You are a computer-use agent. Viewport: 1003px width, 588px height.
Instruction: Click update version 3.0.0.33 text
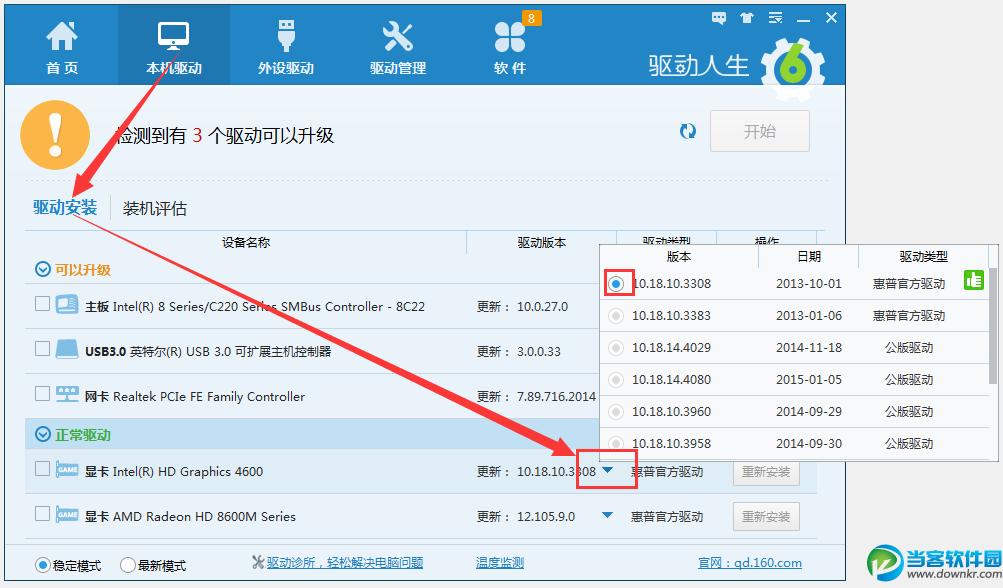539,351
